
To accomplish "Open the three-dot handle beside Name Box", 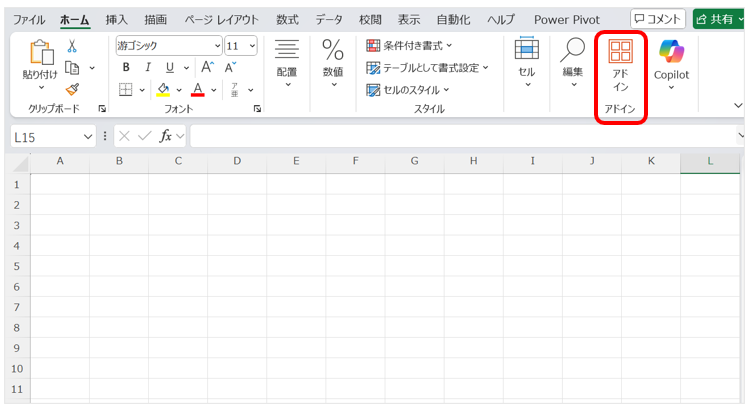I will click(x=104, y=137).
